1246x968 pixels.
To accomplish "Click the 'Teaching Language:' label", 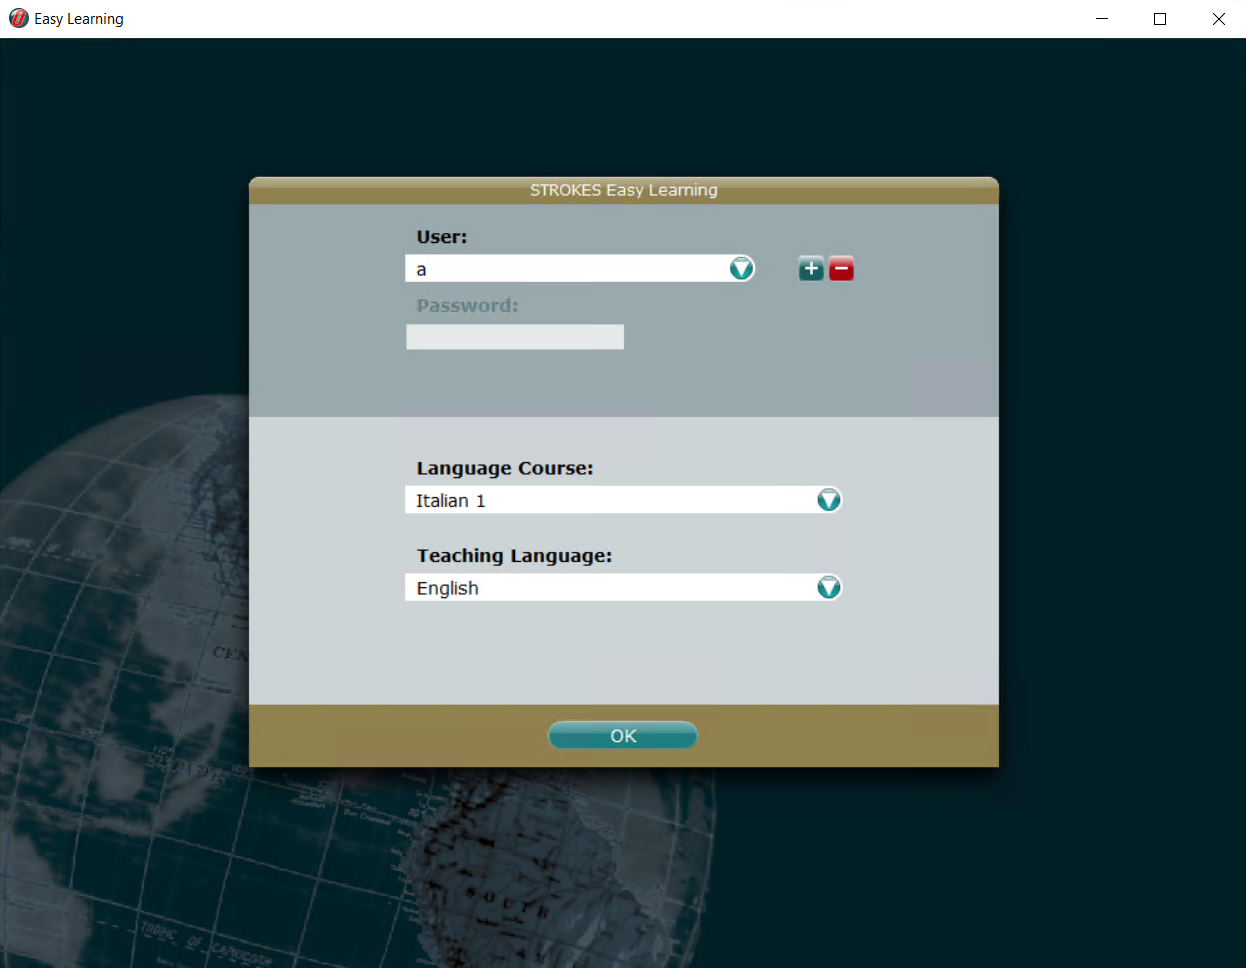I will click(x=514, y=556).
